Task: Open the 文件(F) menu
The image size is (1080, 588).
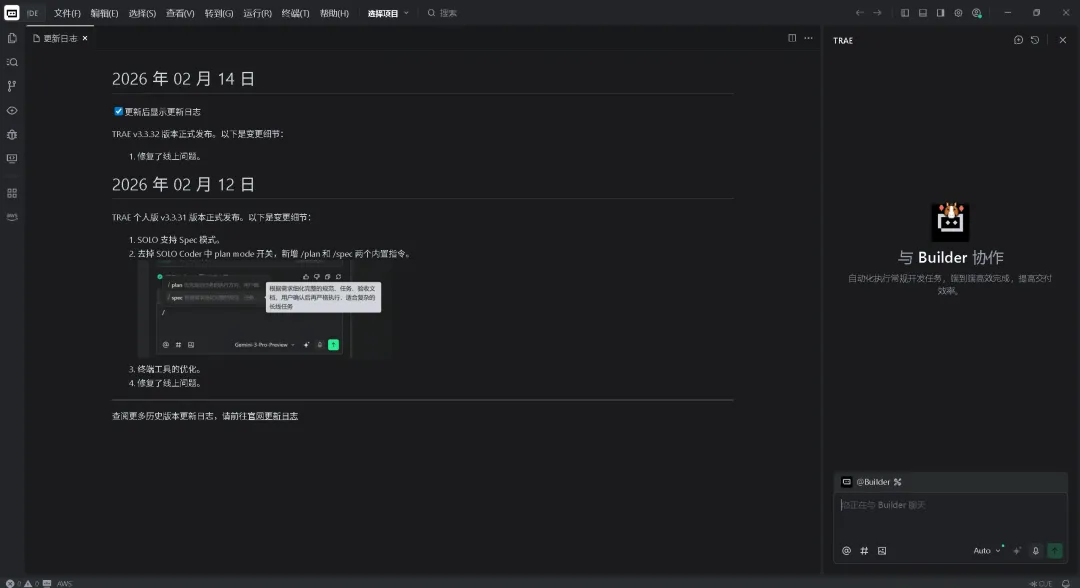Action: coord(67,13)
